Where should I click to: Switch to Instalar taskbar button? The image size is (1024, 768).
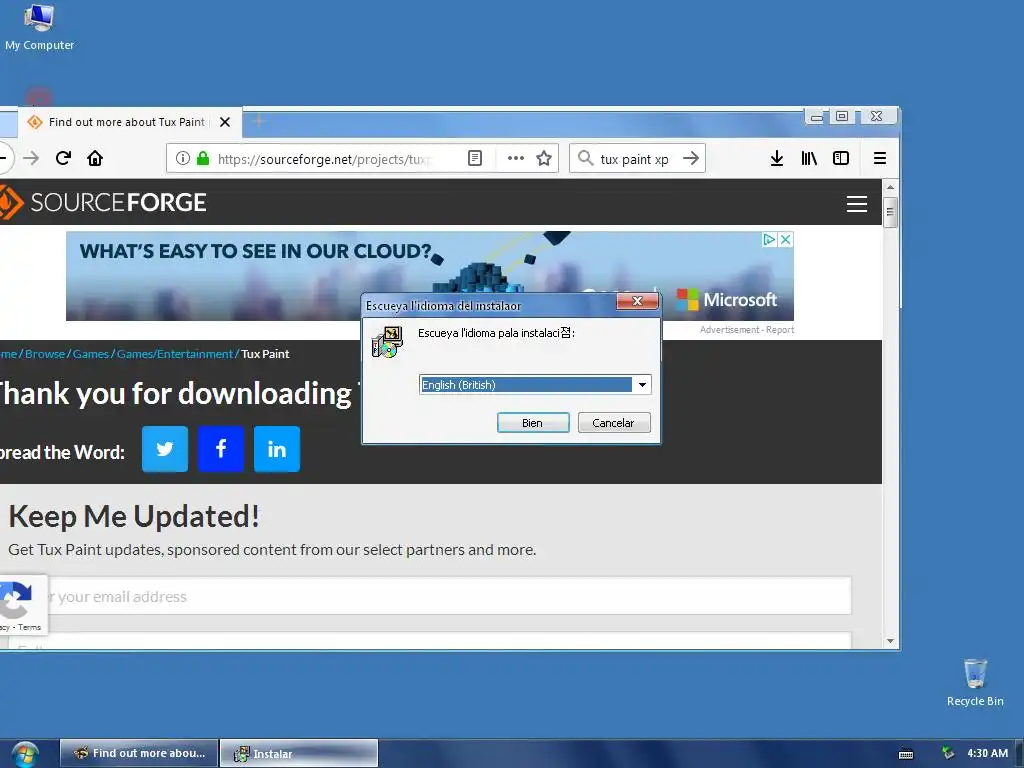pyautogui.click(x=299, y=753)
